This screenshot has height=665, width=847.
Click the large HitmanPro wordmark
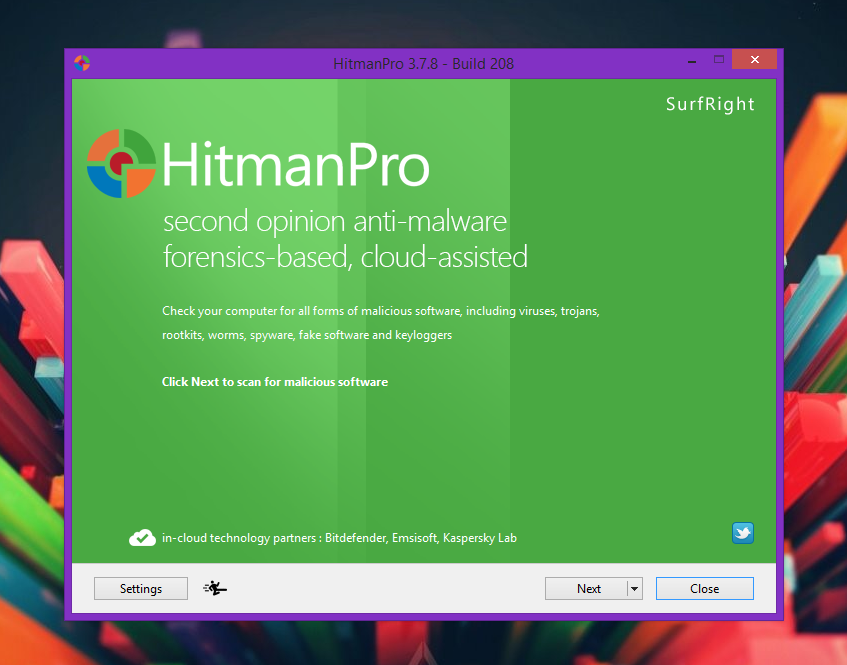295,164
